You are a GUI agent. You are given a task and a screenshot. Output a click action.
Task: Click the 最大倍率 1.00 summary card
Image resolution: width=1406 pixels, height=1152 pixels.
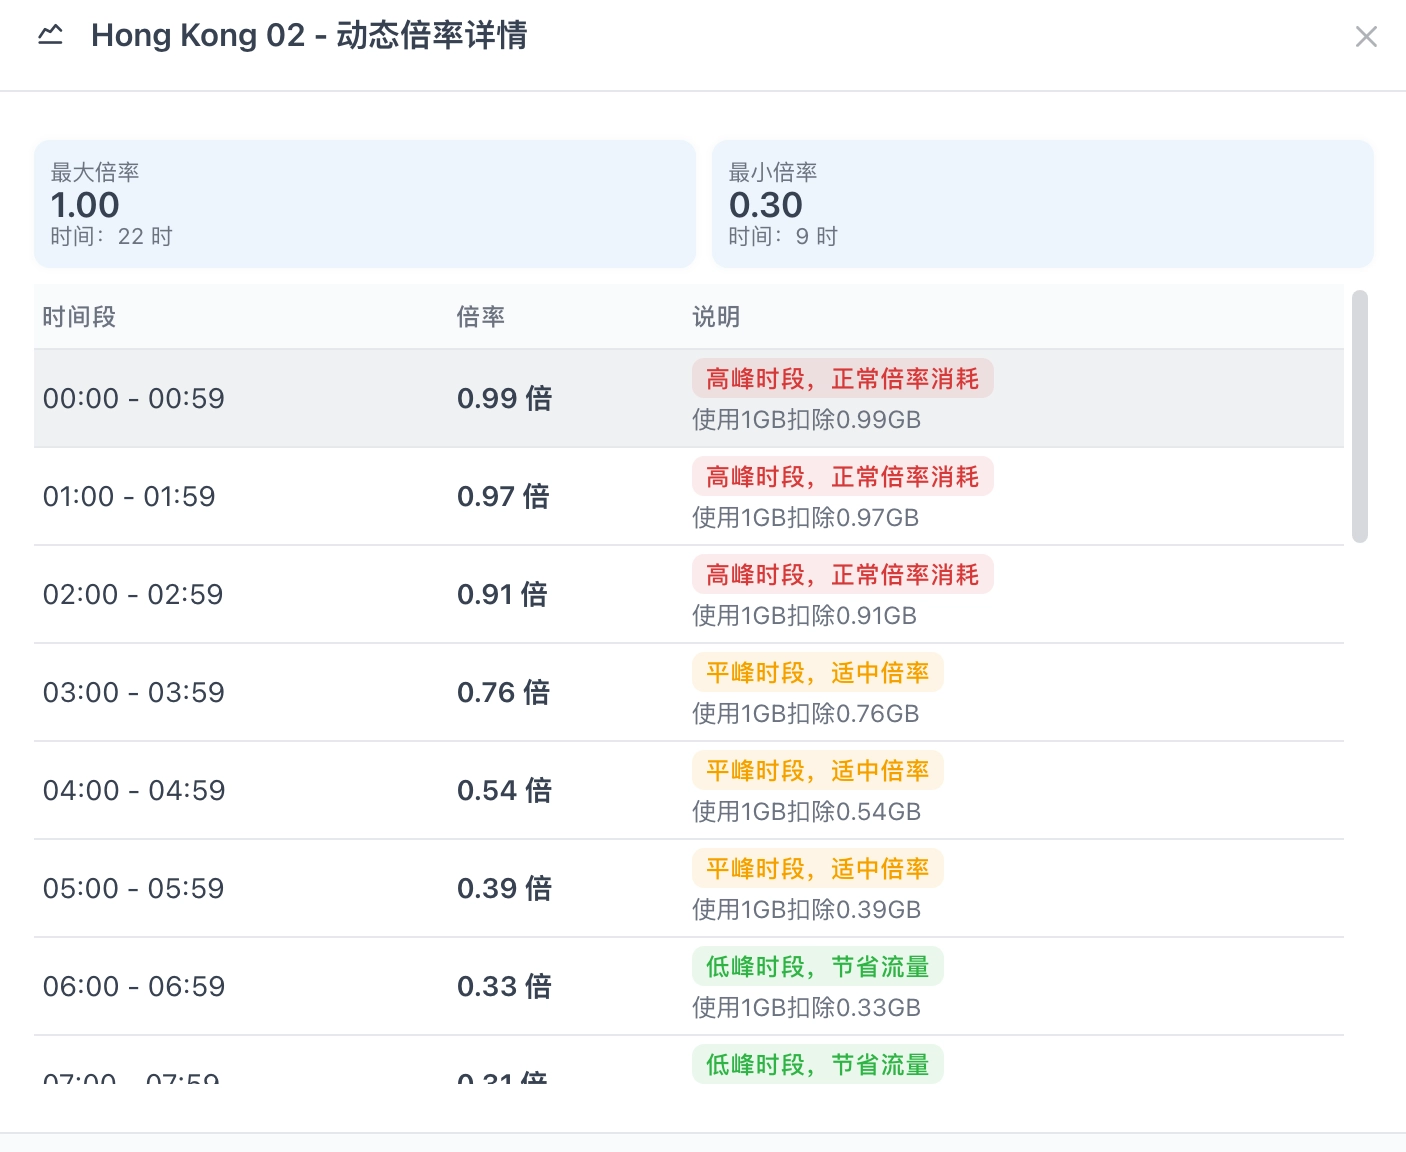click(364, 204)
